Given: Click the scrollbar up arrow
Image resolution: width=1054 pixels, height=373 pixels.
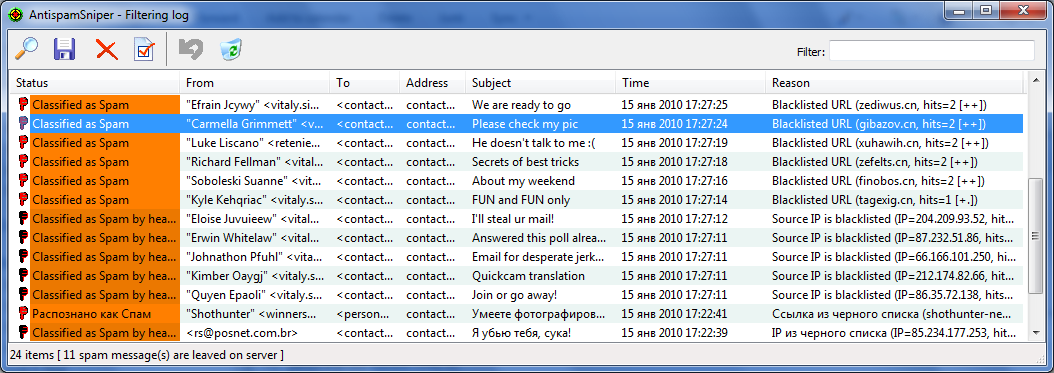Looking at the screenshot, I should (1035, 83).
